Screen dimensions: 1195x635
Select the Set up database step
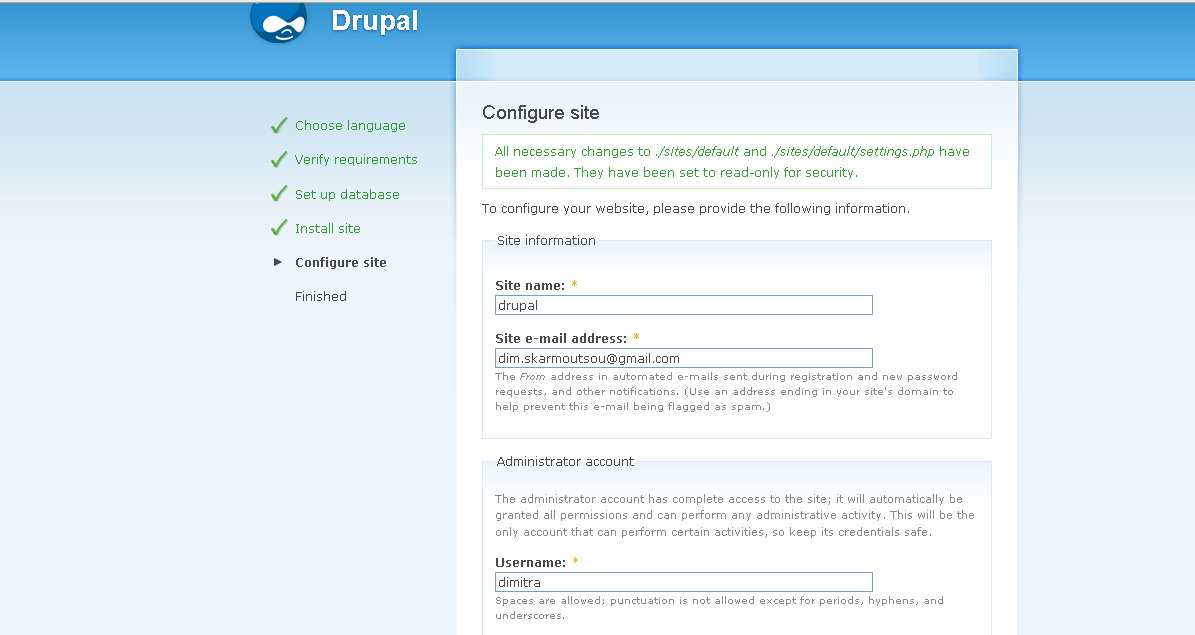[347, 194]
